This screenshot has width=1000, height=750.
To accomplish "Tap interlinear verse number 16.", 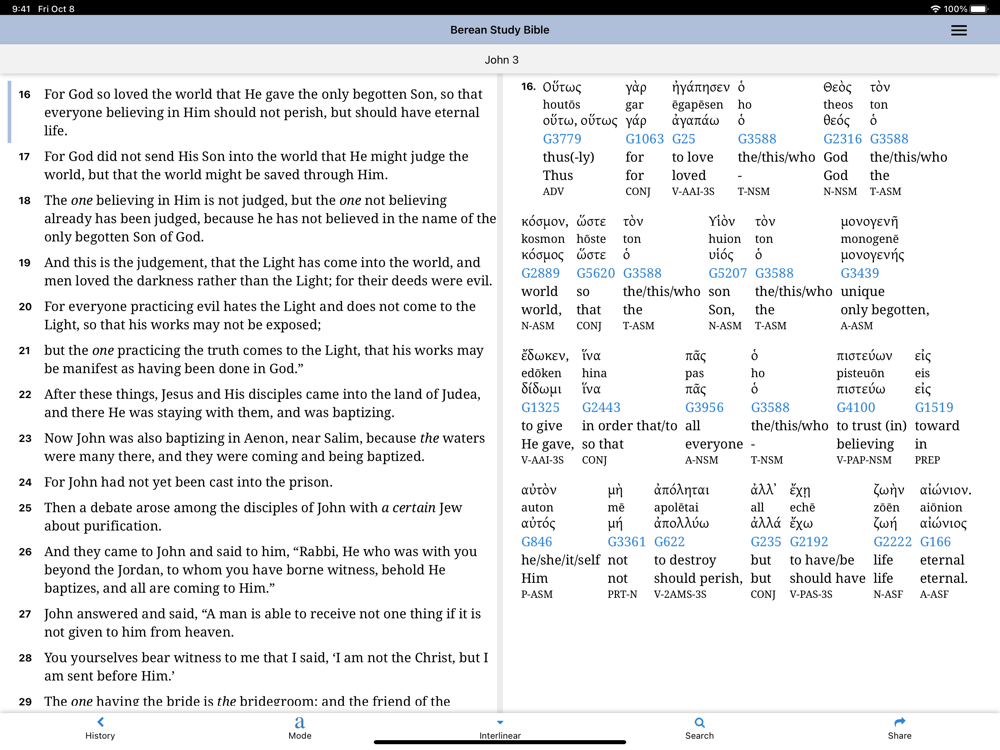I will coord(528,86).
